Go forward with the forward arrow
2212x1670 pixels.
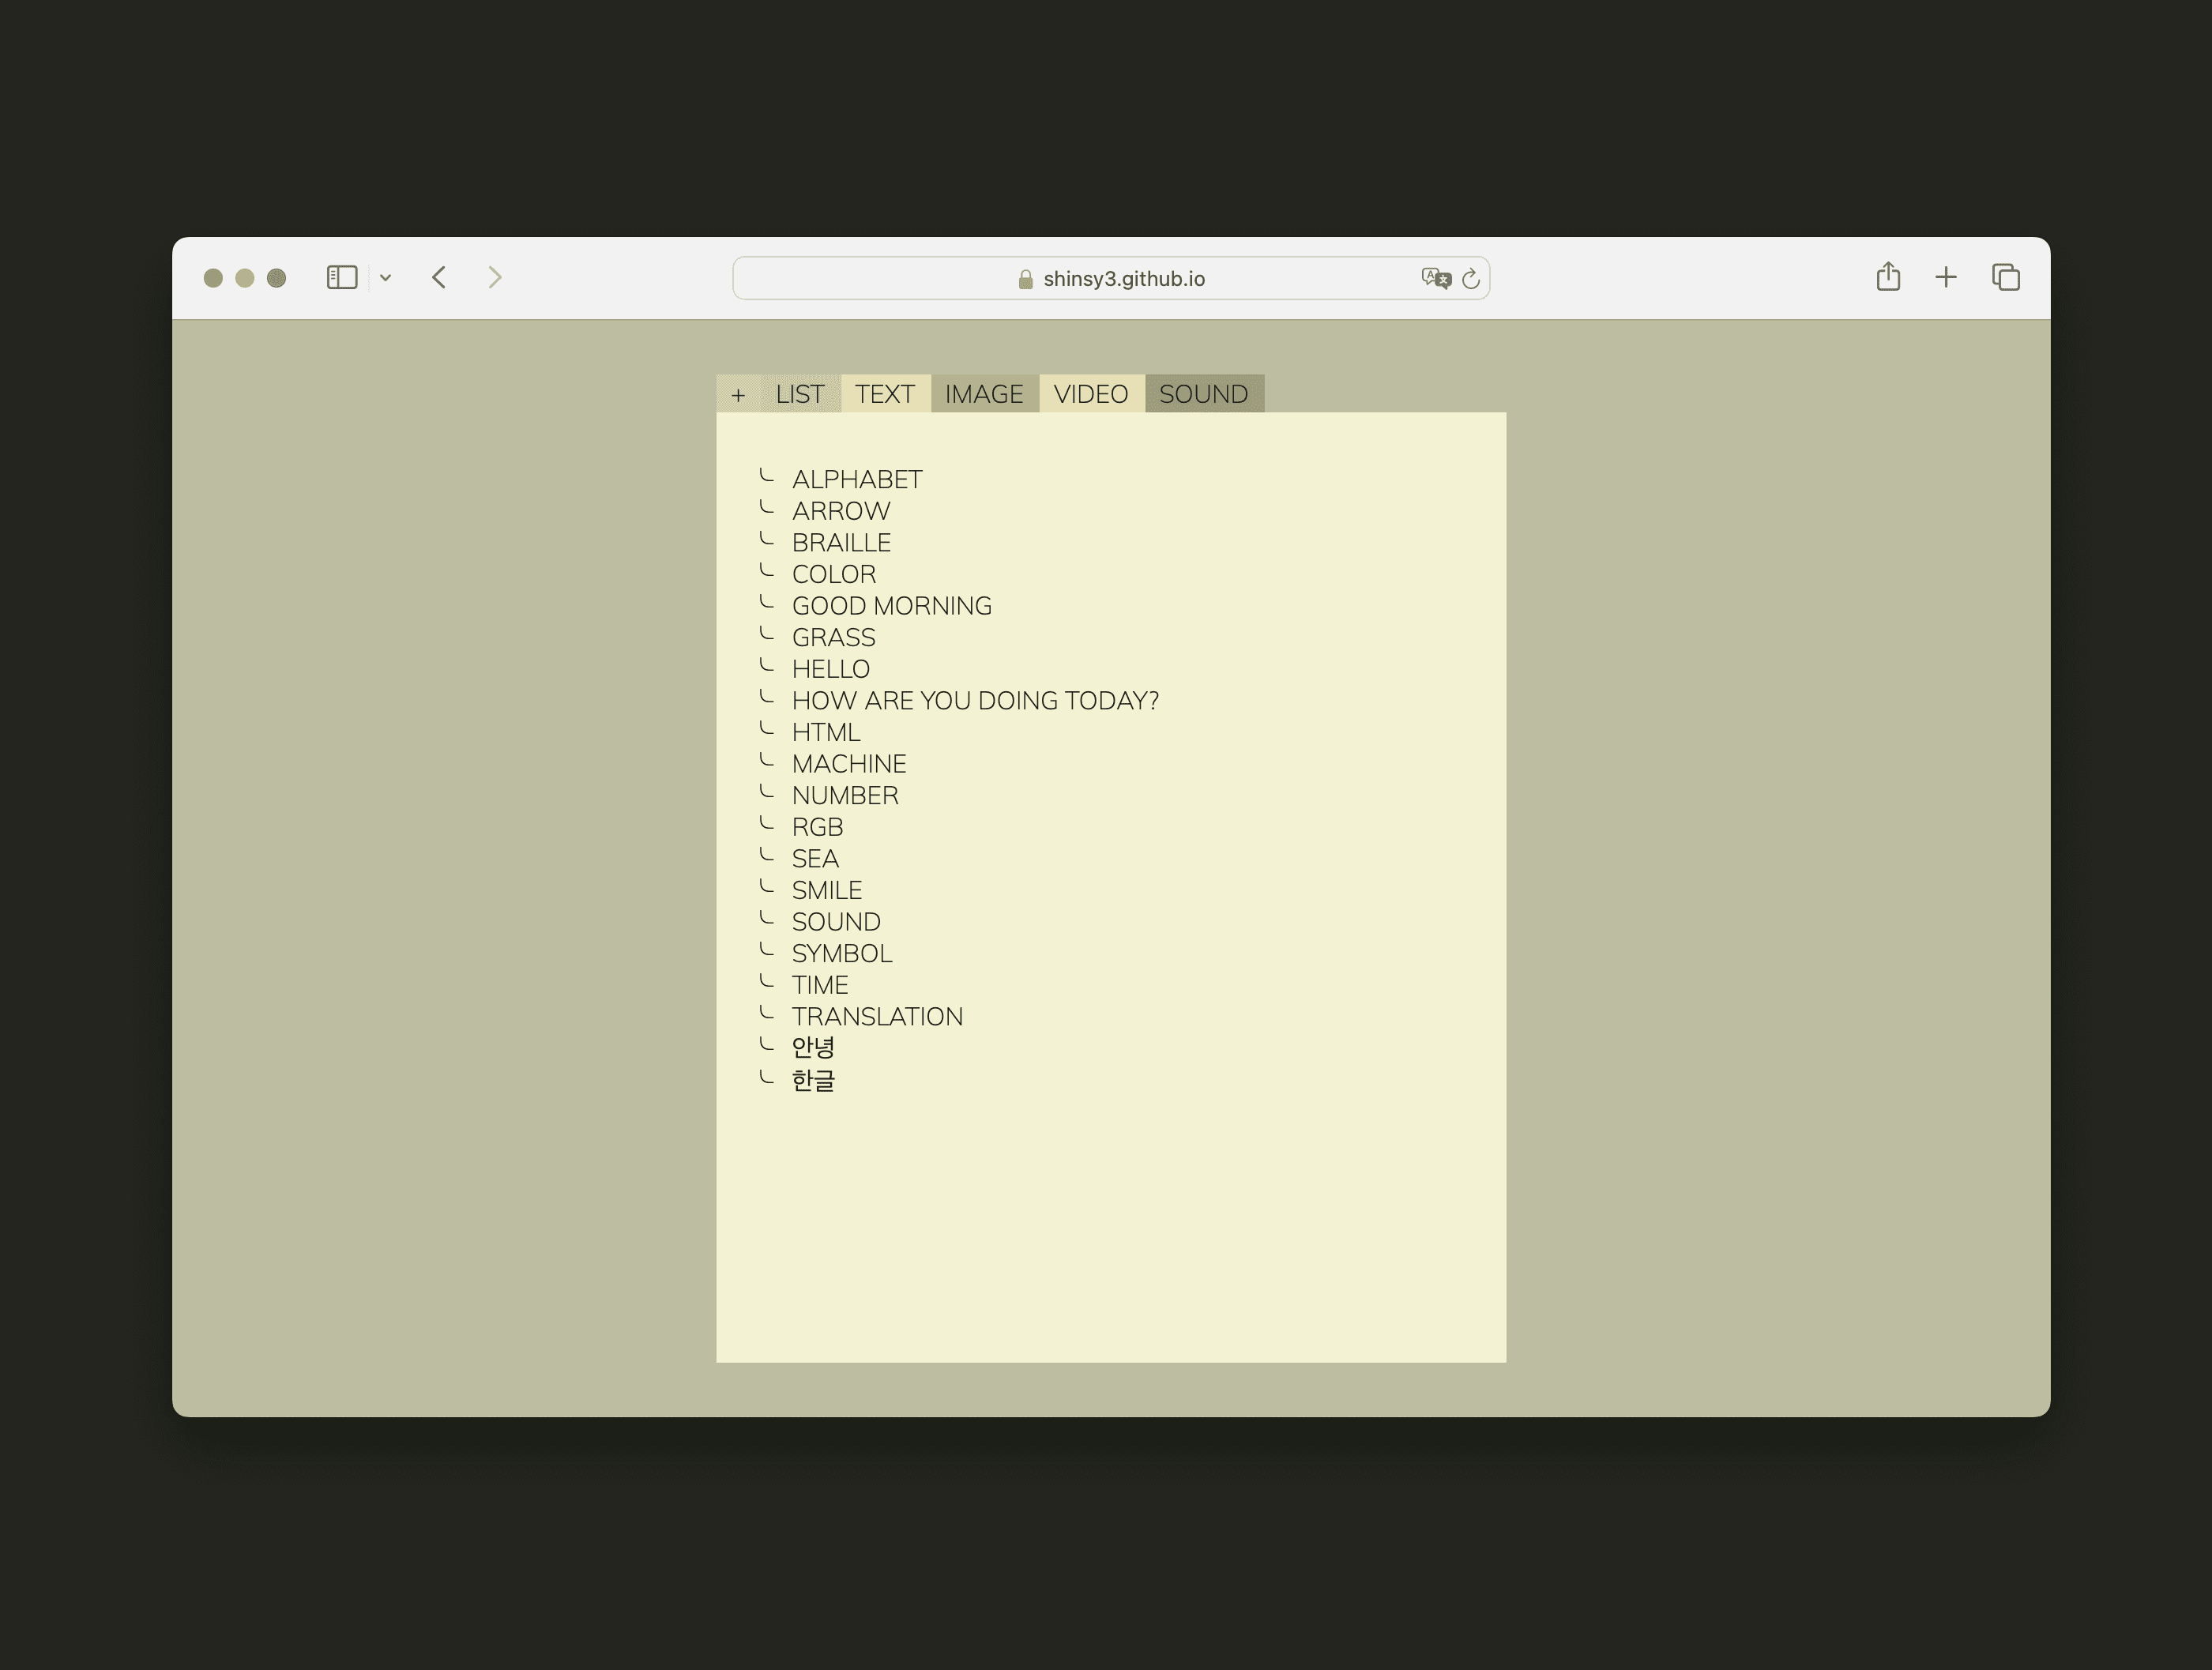494,277
